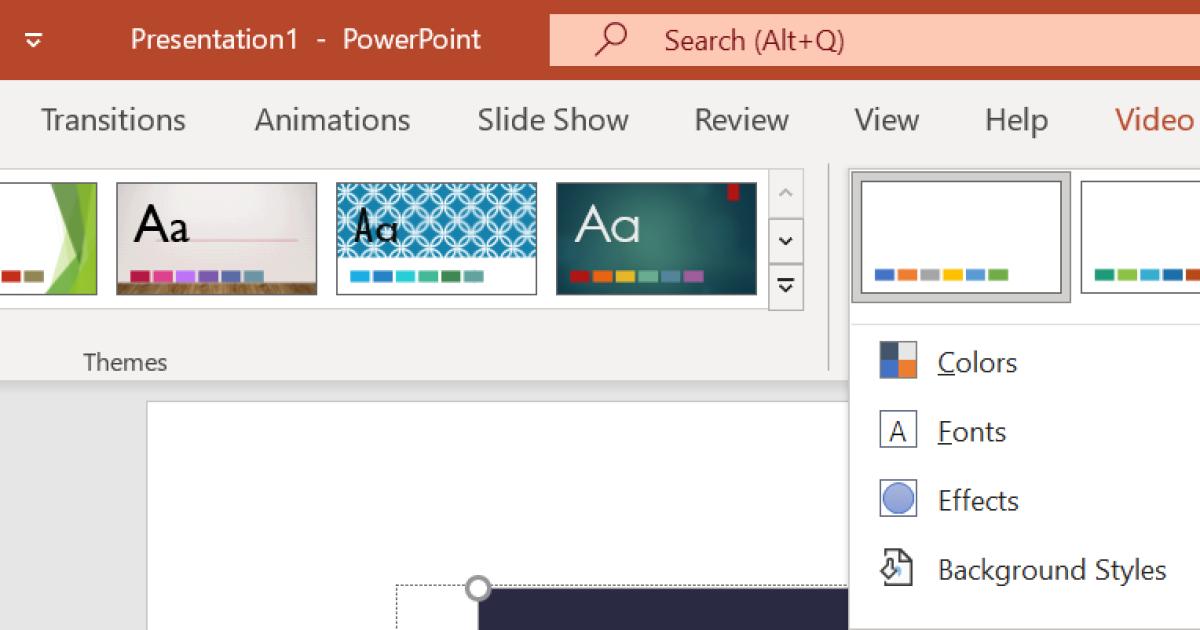Click inside the Search box
The image size is (1200, 630).
point(800,40)
